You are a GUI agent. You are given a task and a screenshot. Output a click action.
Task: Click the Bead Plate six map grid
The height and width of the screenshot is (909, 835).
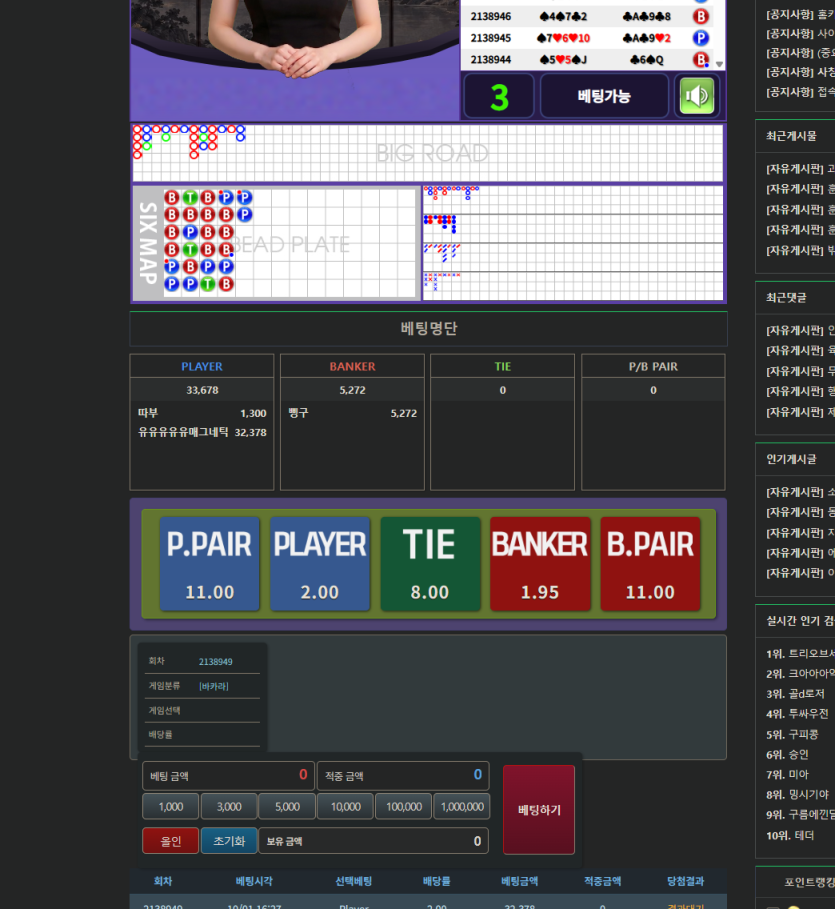pos(290,243)
